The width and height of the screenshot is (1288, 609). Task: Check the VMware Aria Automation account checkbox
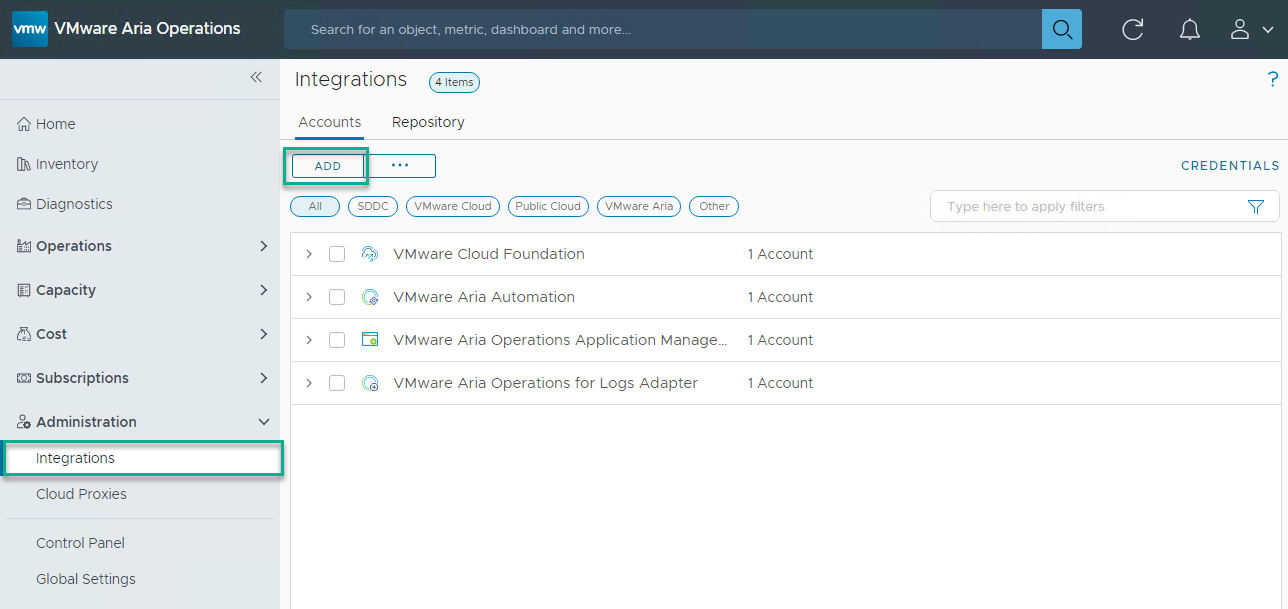337,296
